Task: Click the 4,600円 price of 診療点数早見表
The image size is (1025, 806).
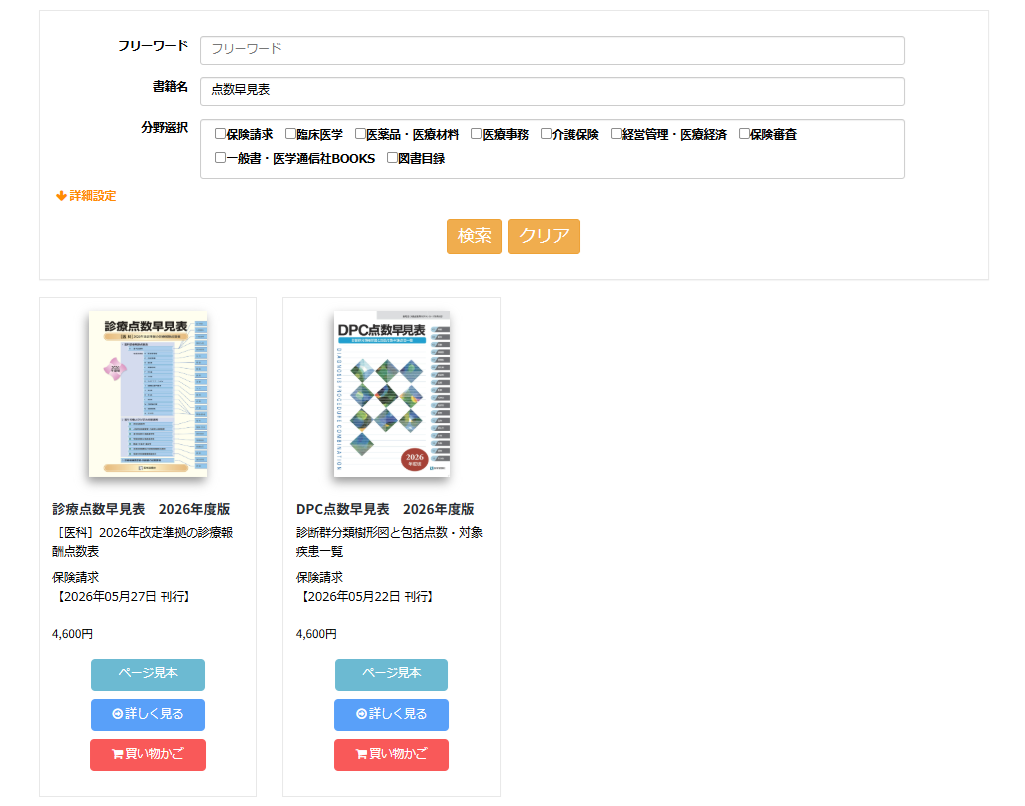Action: 73,634
